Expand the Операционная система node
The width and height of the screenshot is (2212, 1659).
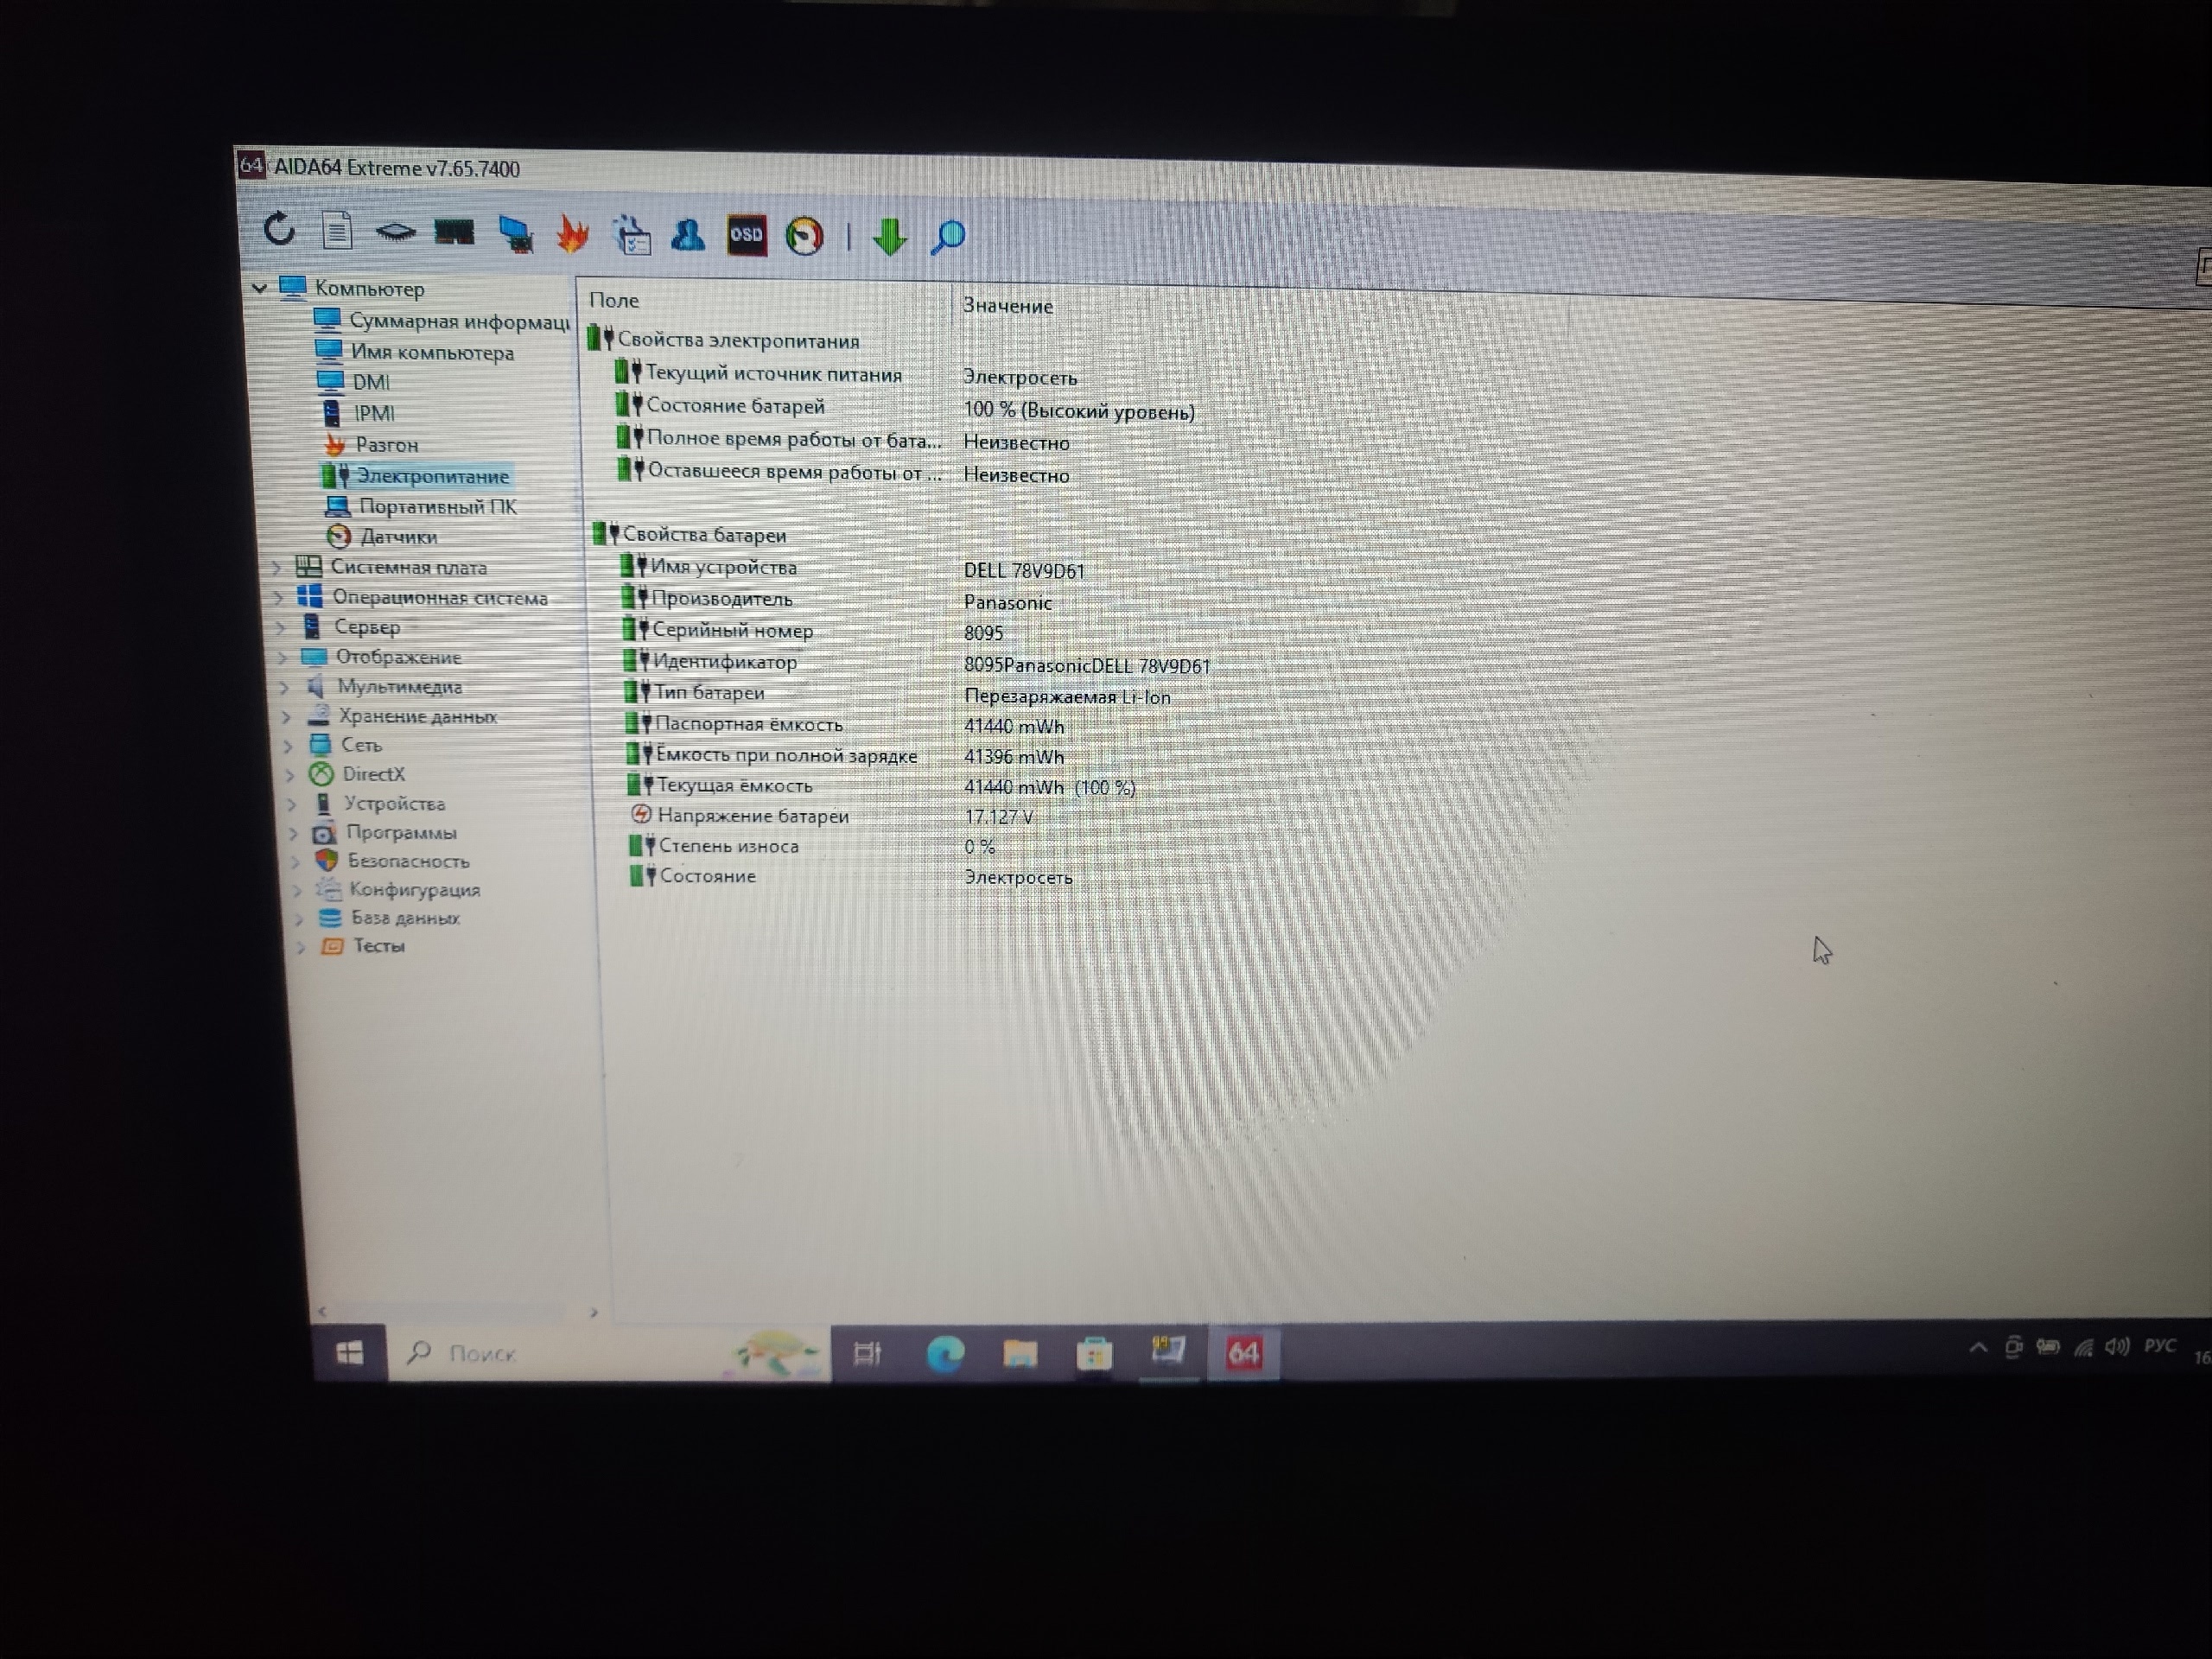278,597
